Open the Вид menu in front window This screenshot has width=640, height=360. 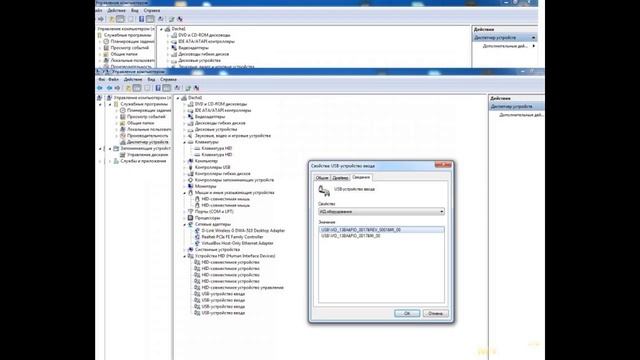(151, 79)
